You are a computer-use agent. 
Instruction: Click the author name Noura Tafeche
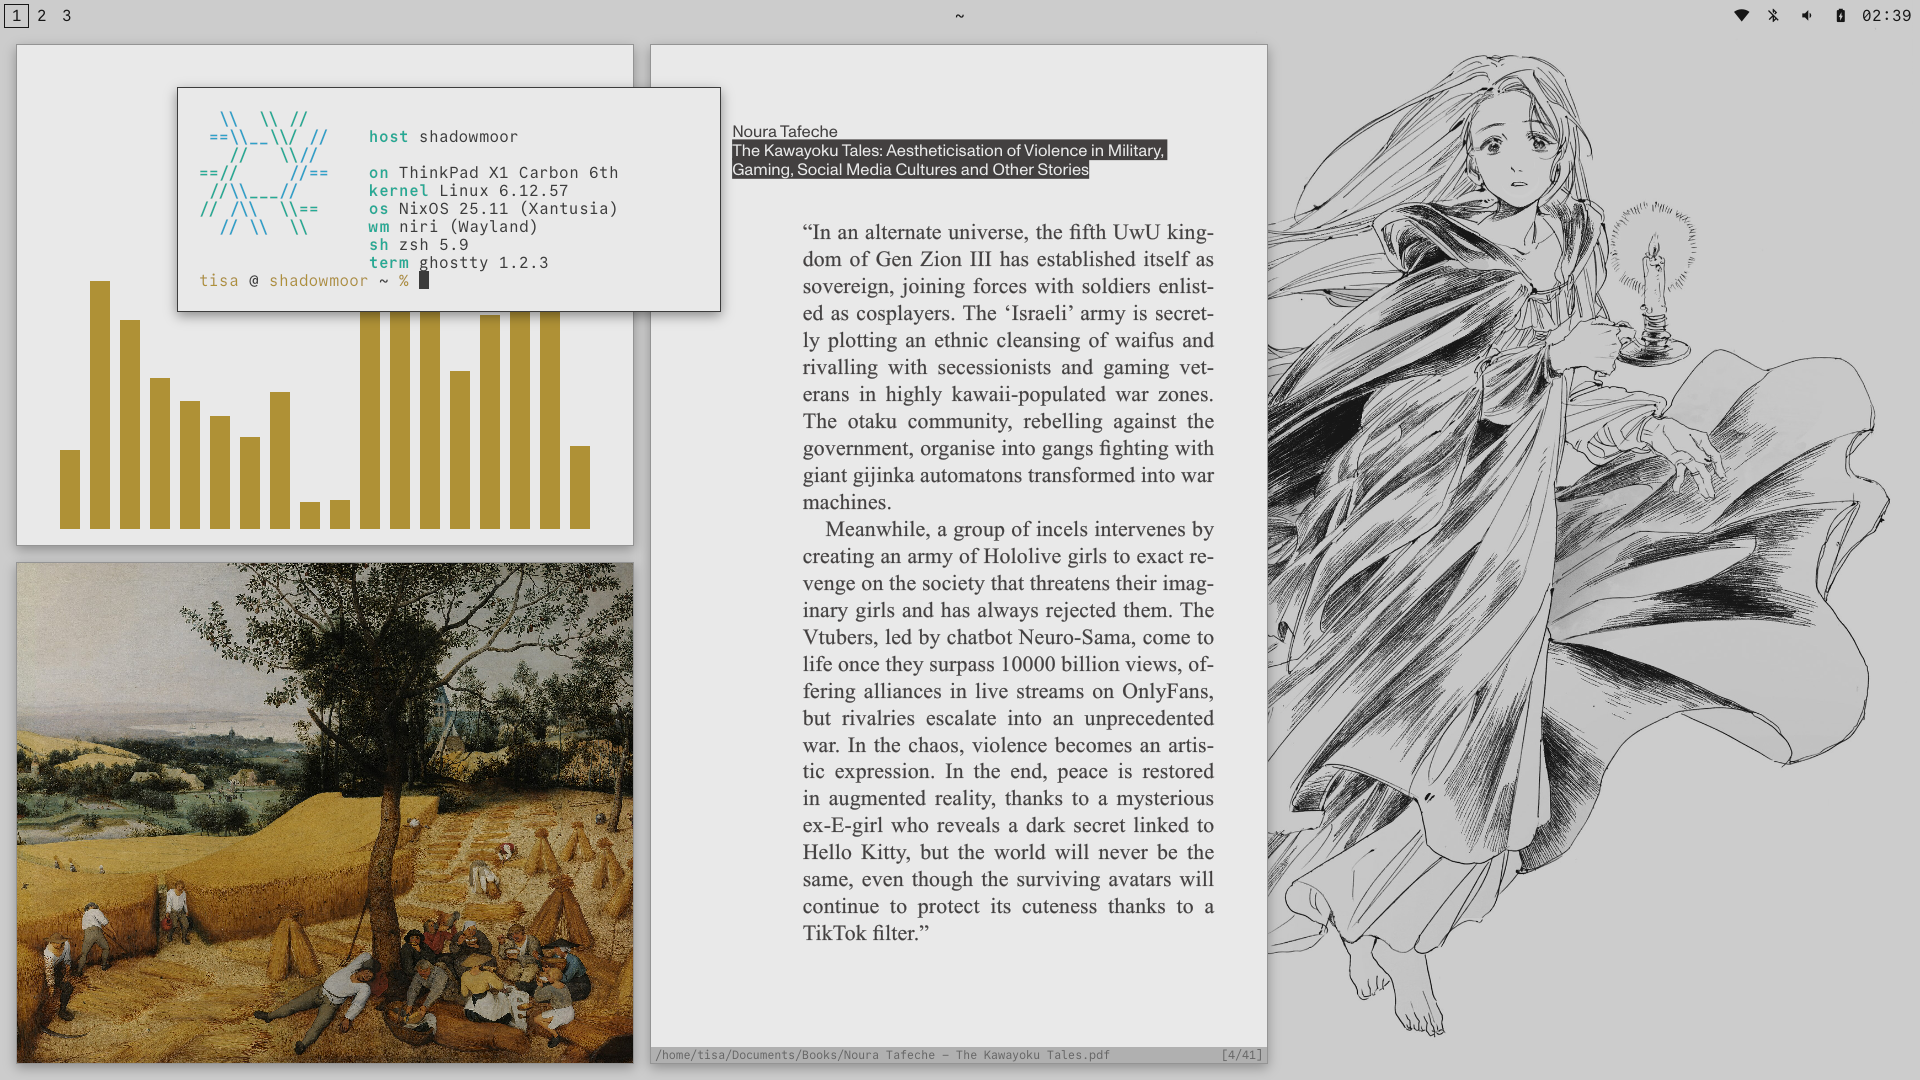coord(784,131)
